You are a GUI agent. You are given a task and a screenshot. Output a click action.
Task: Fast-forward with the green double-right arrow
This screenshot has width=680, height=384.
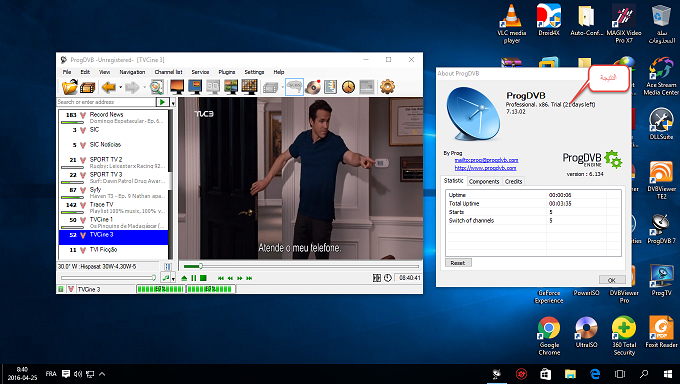click(x=240, y=278)
